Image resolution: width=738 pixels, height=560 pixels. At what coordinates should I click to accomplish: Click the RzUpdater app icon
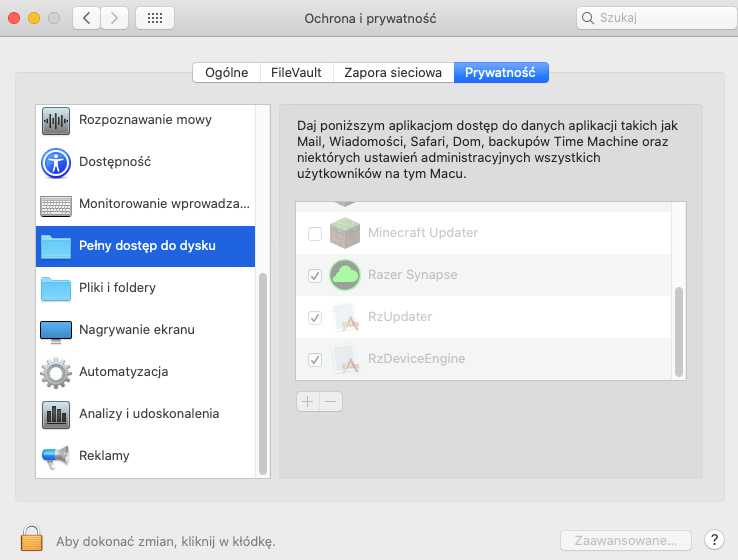coord(345,317)
